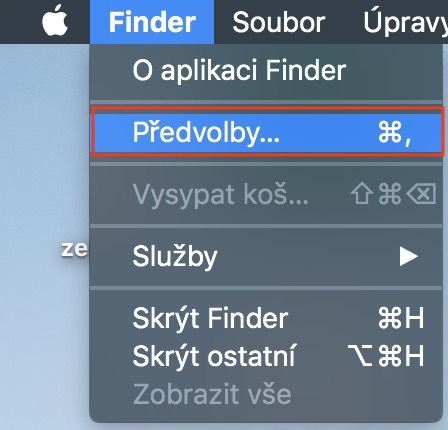Select the highlighted Předvolby… entry
Viewport: 448px width, 430px height.
(267, 132)
